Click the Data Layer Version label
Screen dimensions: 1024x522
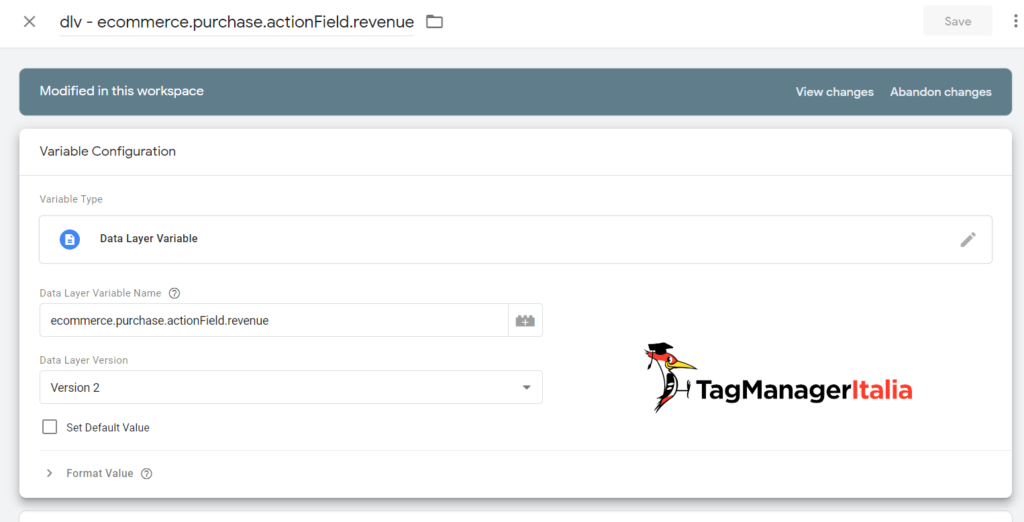click(84, 360)
